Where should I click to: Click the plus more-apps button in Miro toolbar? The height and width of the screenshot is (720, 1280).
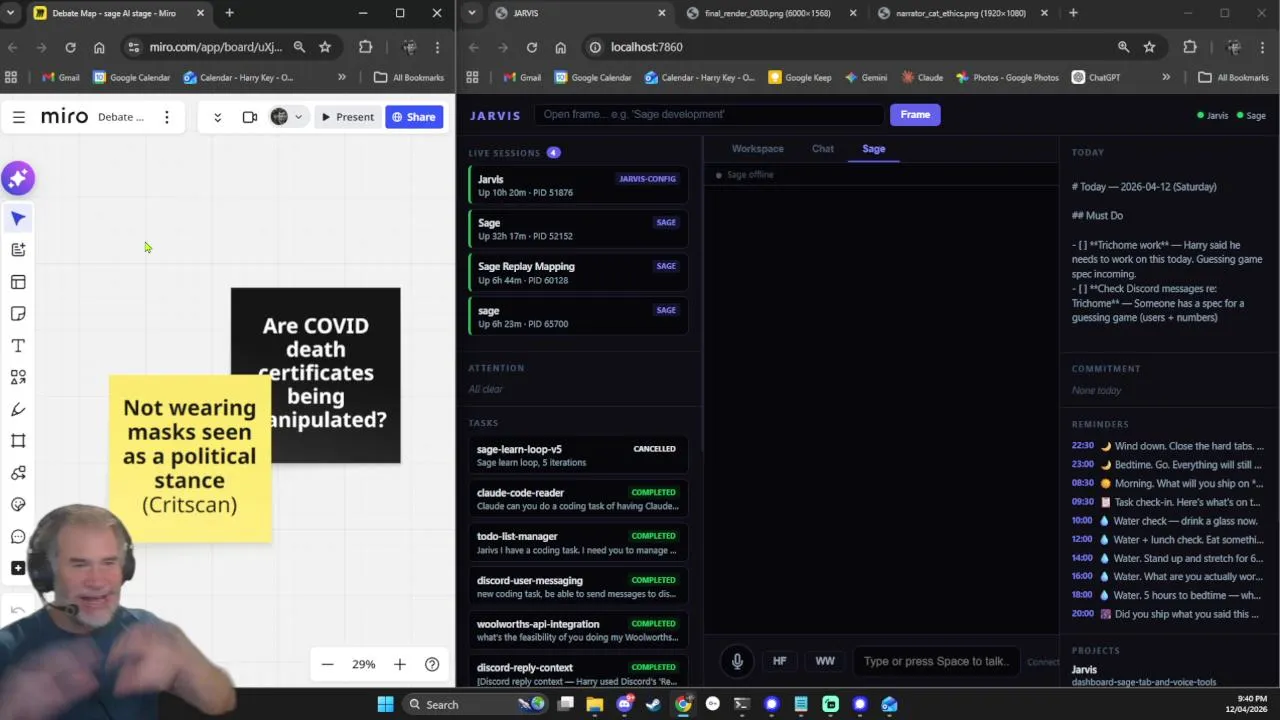tap(18, 568)
